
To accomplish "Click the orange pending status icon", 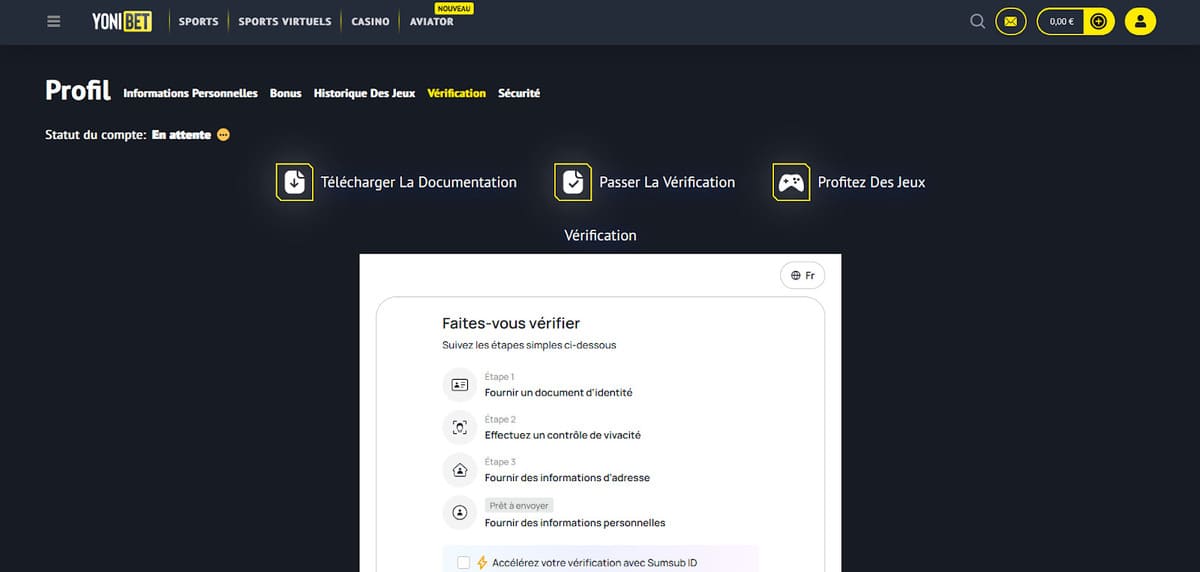I will coord(223,135).
